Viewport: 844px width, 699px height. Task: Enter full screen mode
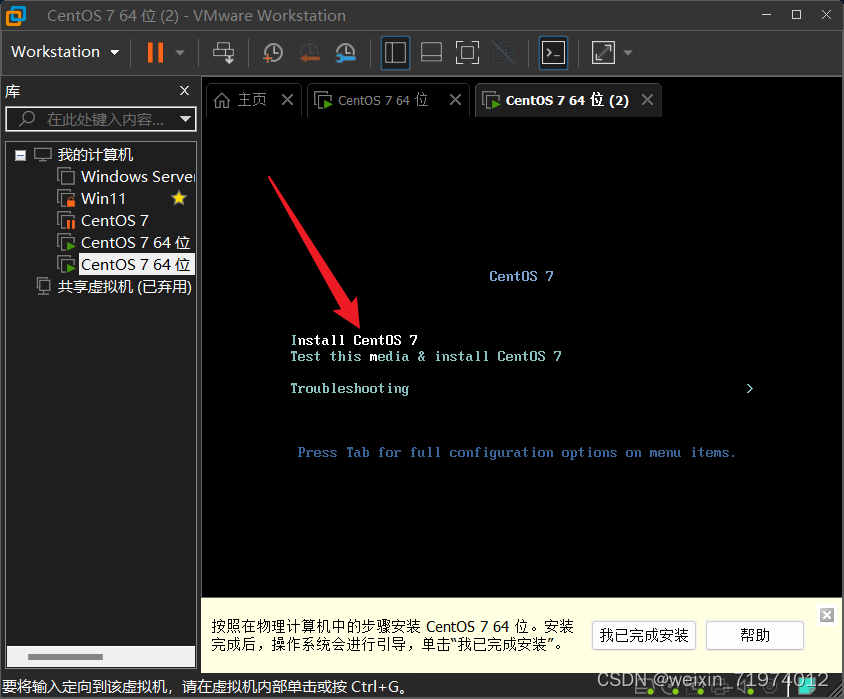[x=467, y=53]
